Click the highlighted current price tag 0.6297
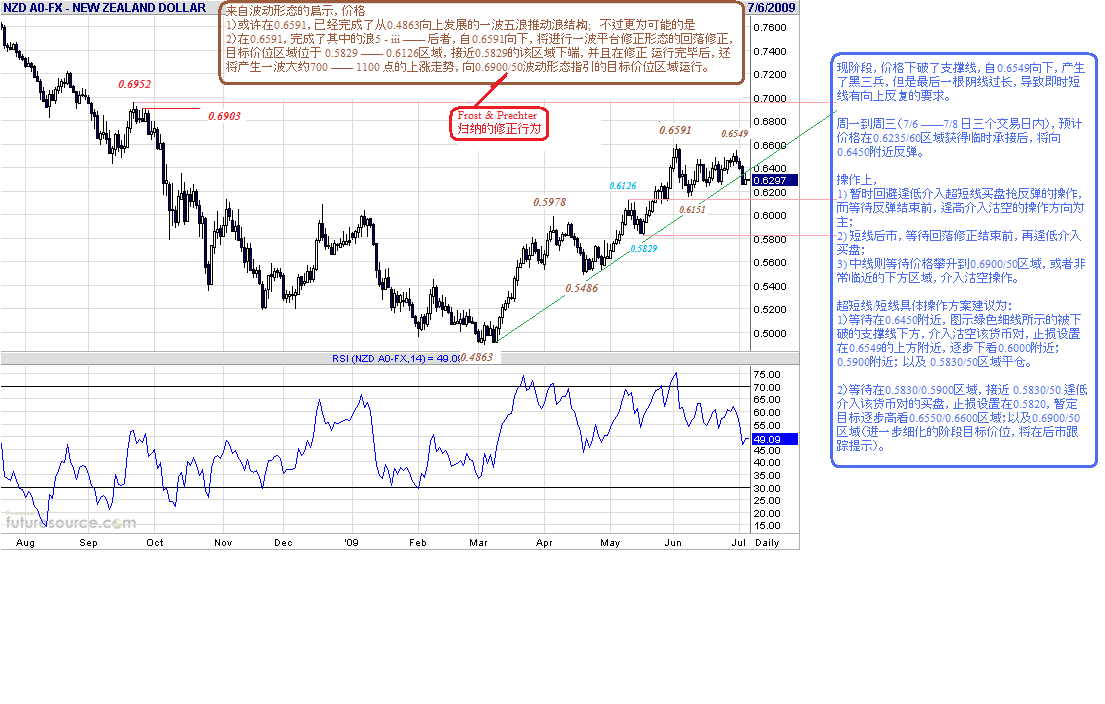The image size is (1105, 704). click(x=774, y=180)
